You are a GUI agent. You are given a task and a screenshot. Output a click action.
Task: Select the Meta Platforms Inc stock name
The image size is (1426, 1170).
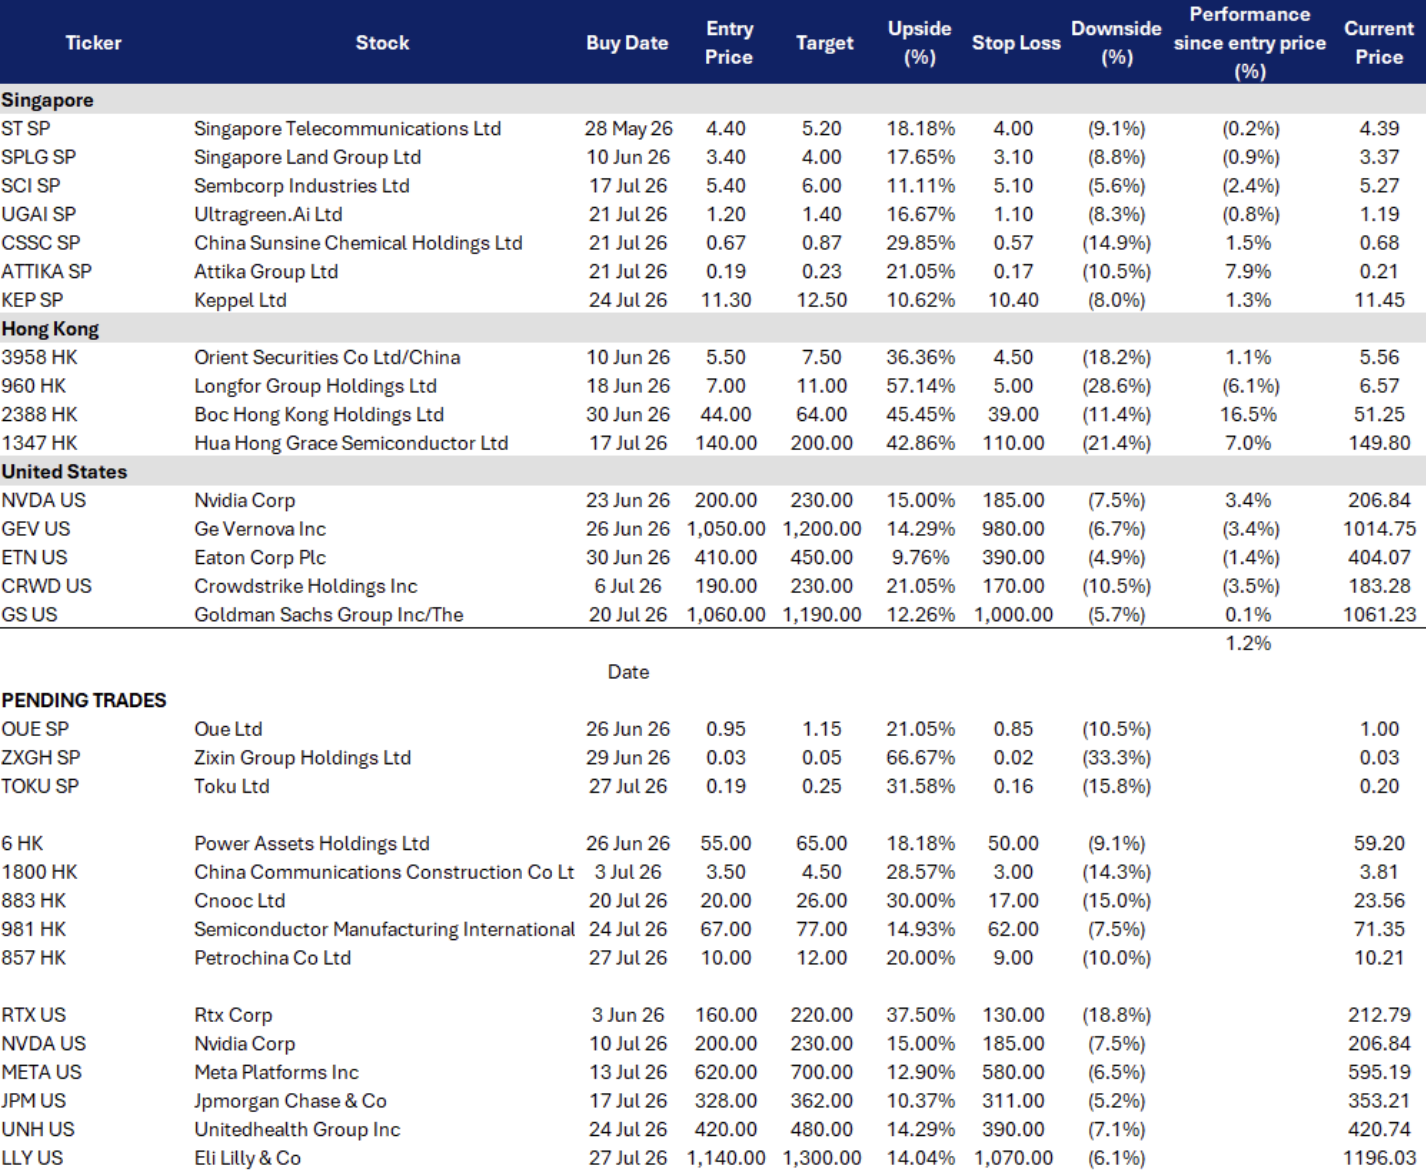coord(276,1072)
